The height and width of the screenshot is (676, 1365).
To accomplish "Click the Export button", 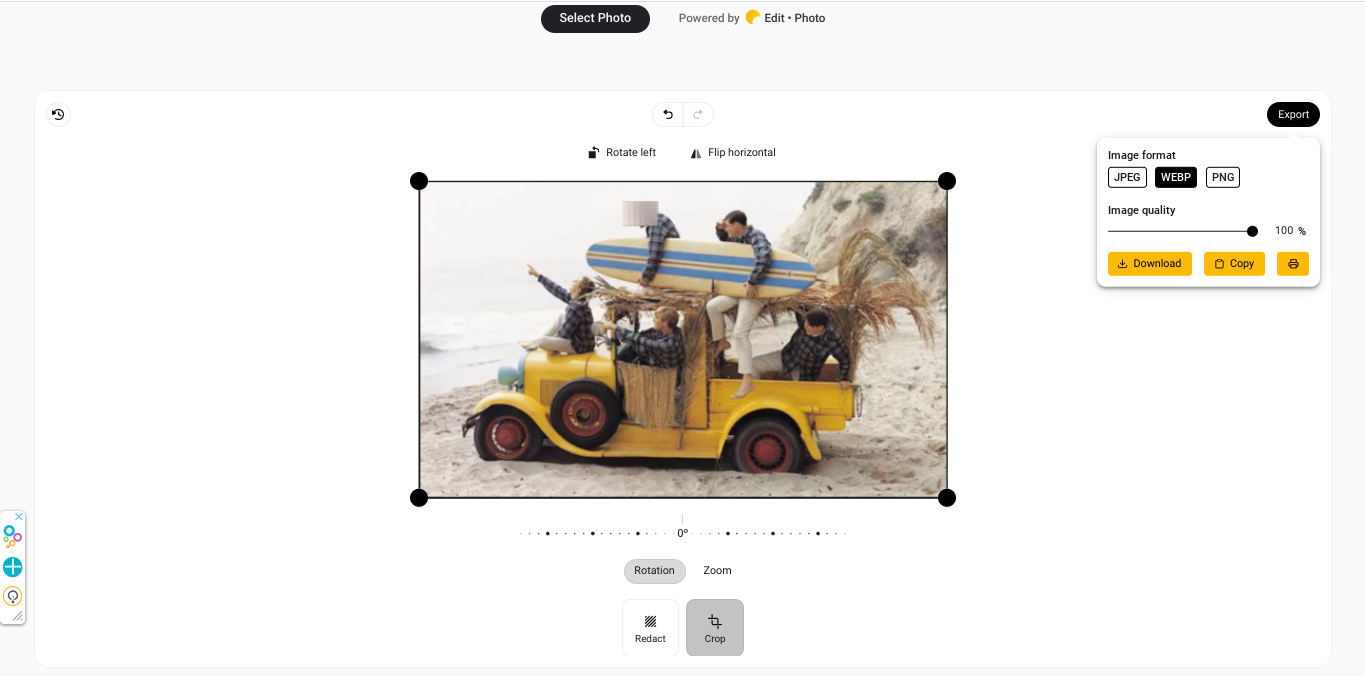I will click(x=1293, y=115).
